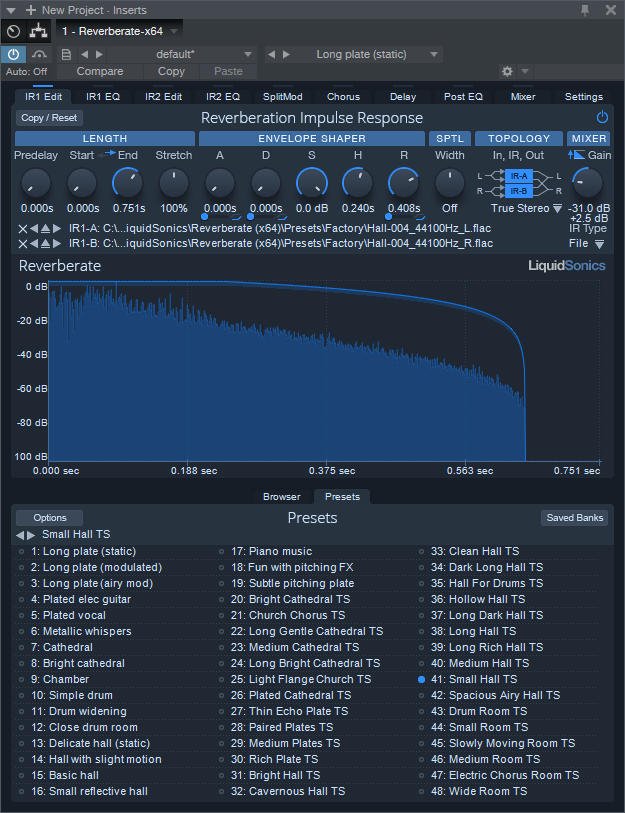The width and height of the screenshot is (625, 813).
Task: Open the presets Options button
Action: point(50,517)
